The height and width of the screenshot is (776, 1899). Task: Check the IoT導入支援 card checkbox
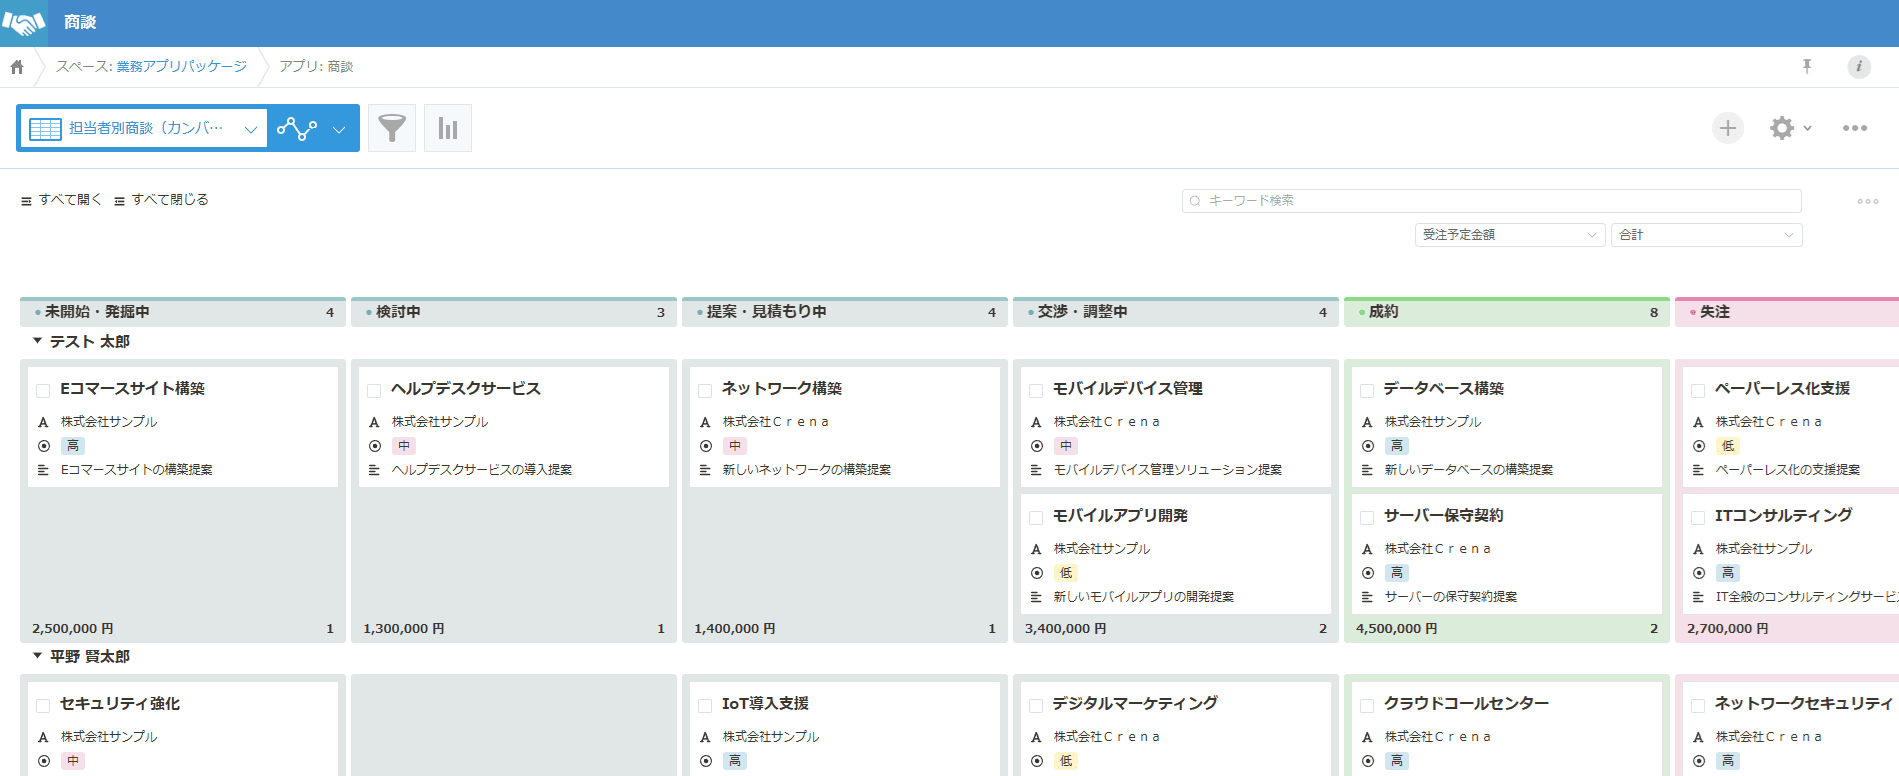coord(705,706)
